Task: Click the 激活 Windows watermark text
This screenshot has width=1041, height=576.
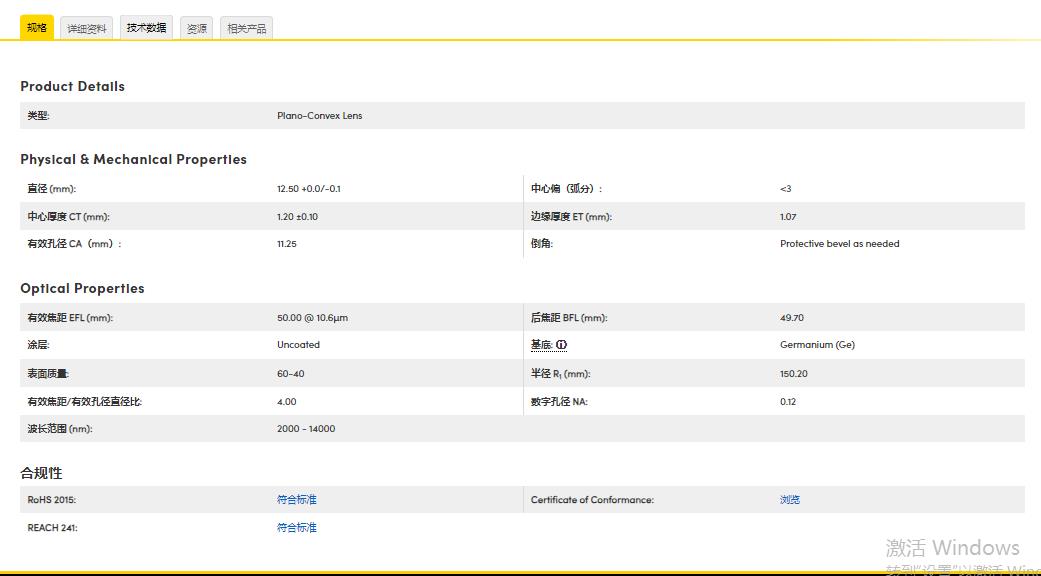Action: (952, 548)
